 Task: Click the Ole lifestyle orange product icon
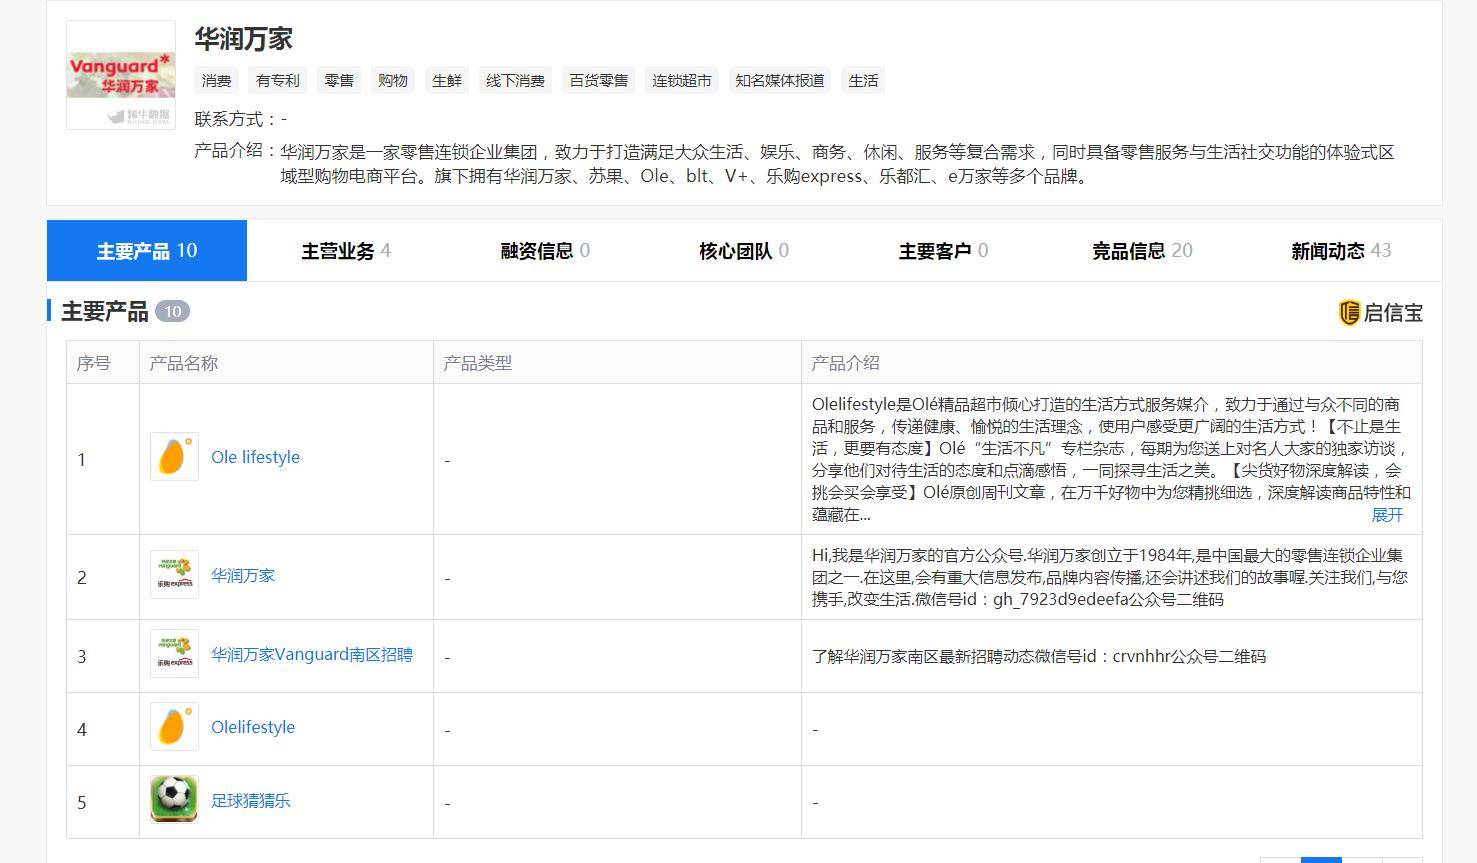[x=174, y=457]
